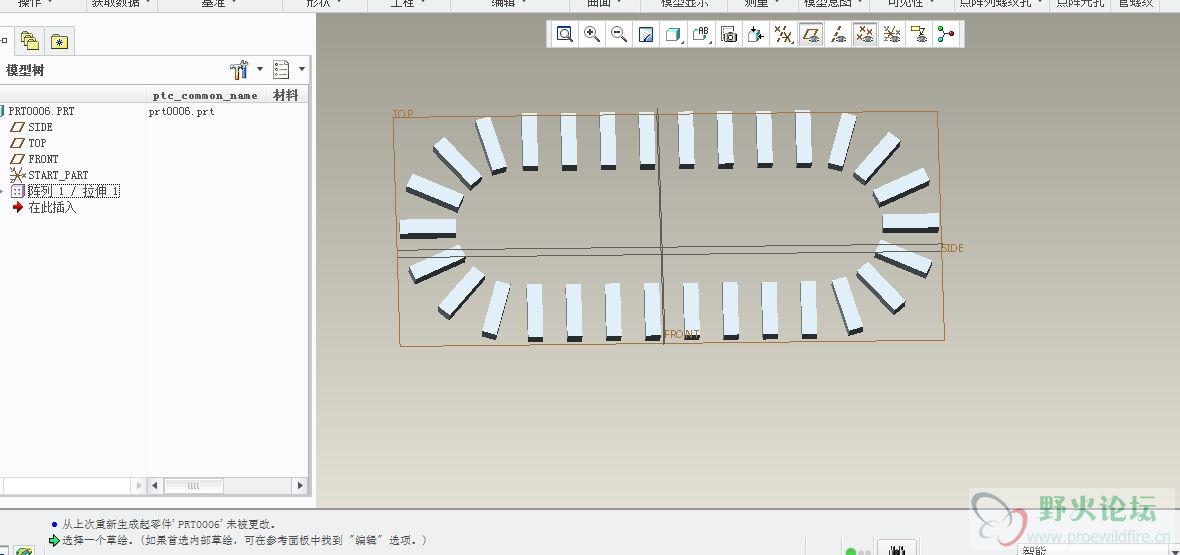Click the 选择一个草绘 prompt message

[x=245, y=540]
